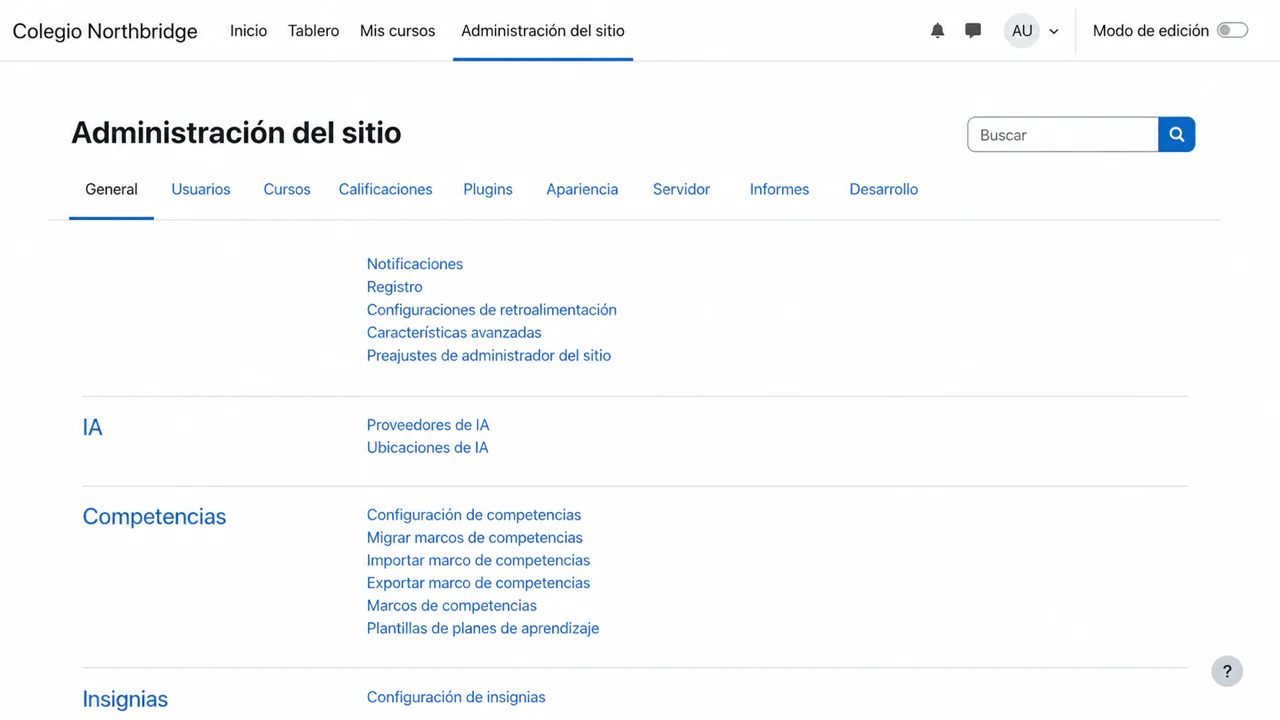Image resolution: width=1280 pixels, height=720 pixels.
Task: Switch to the Cursos tab
Action: click(x=287, y=189)
